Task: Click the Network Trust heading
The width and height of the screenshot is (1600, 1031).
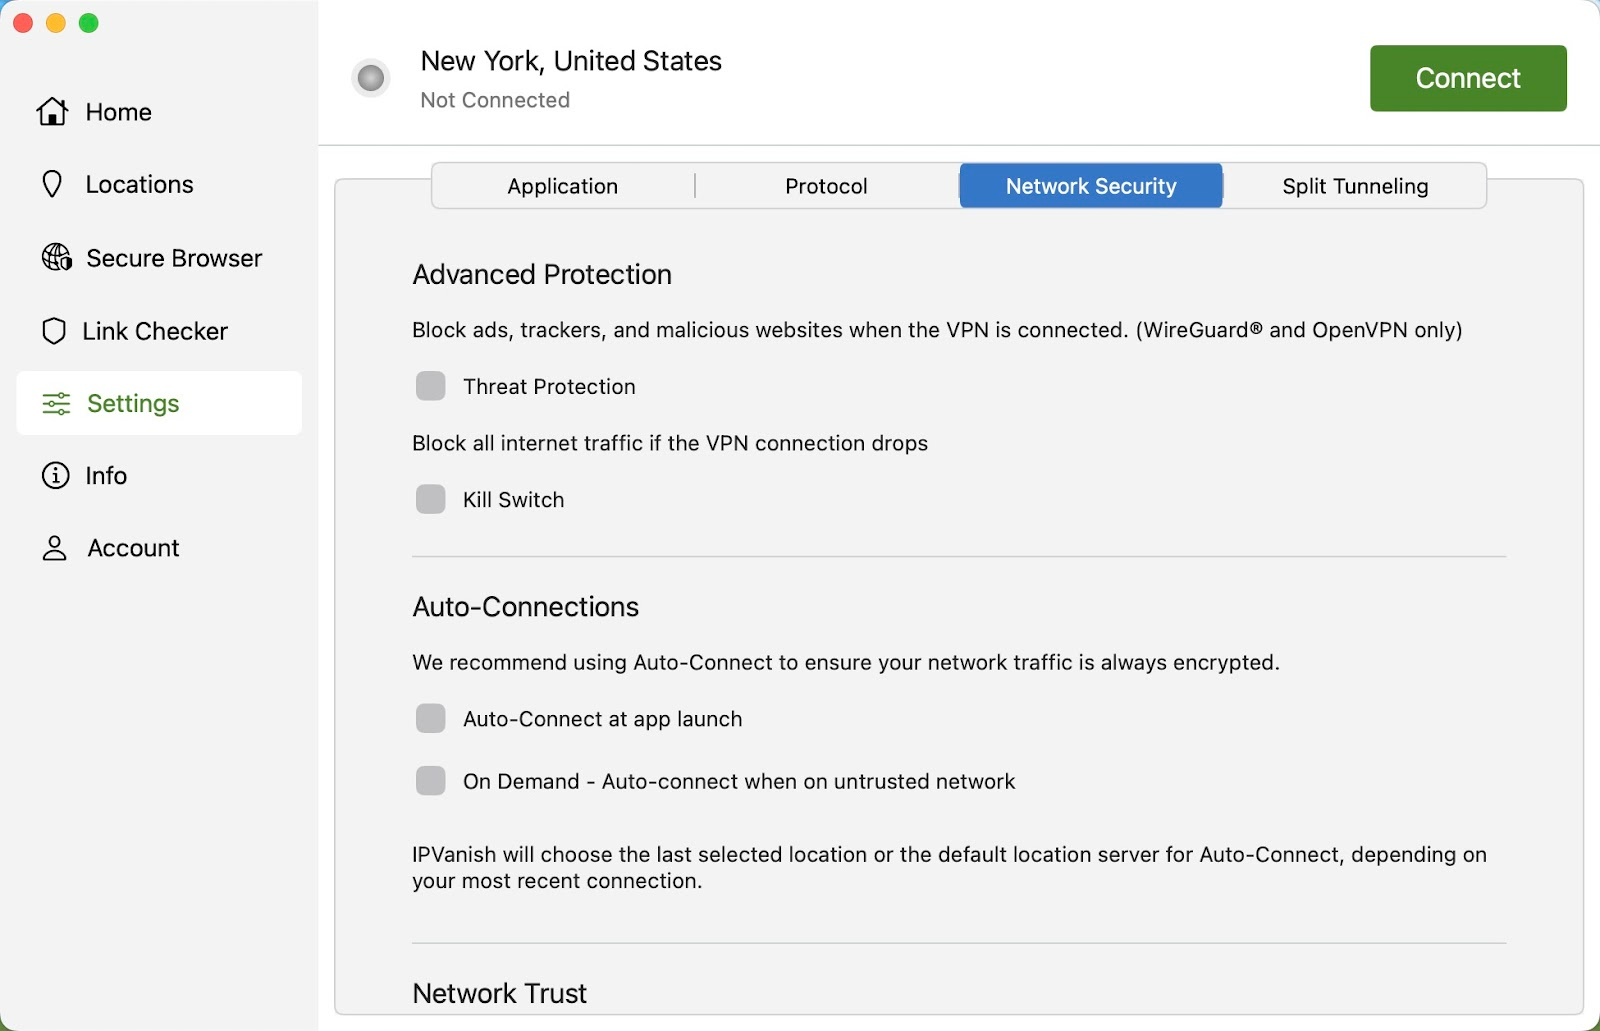Action: coord(500,993)
